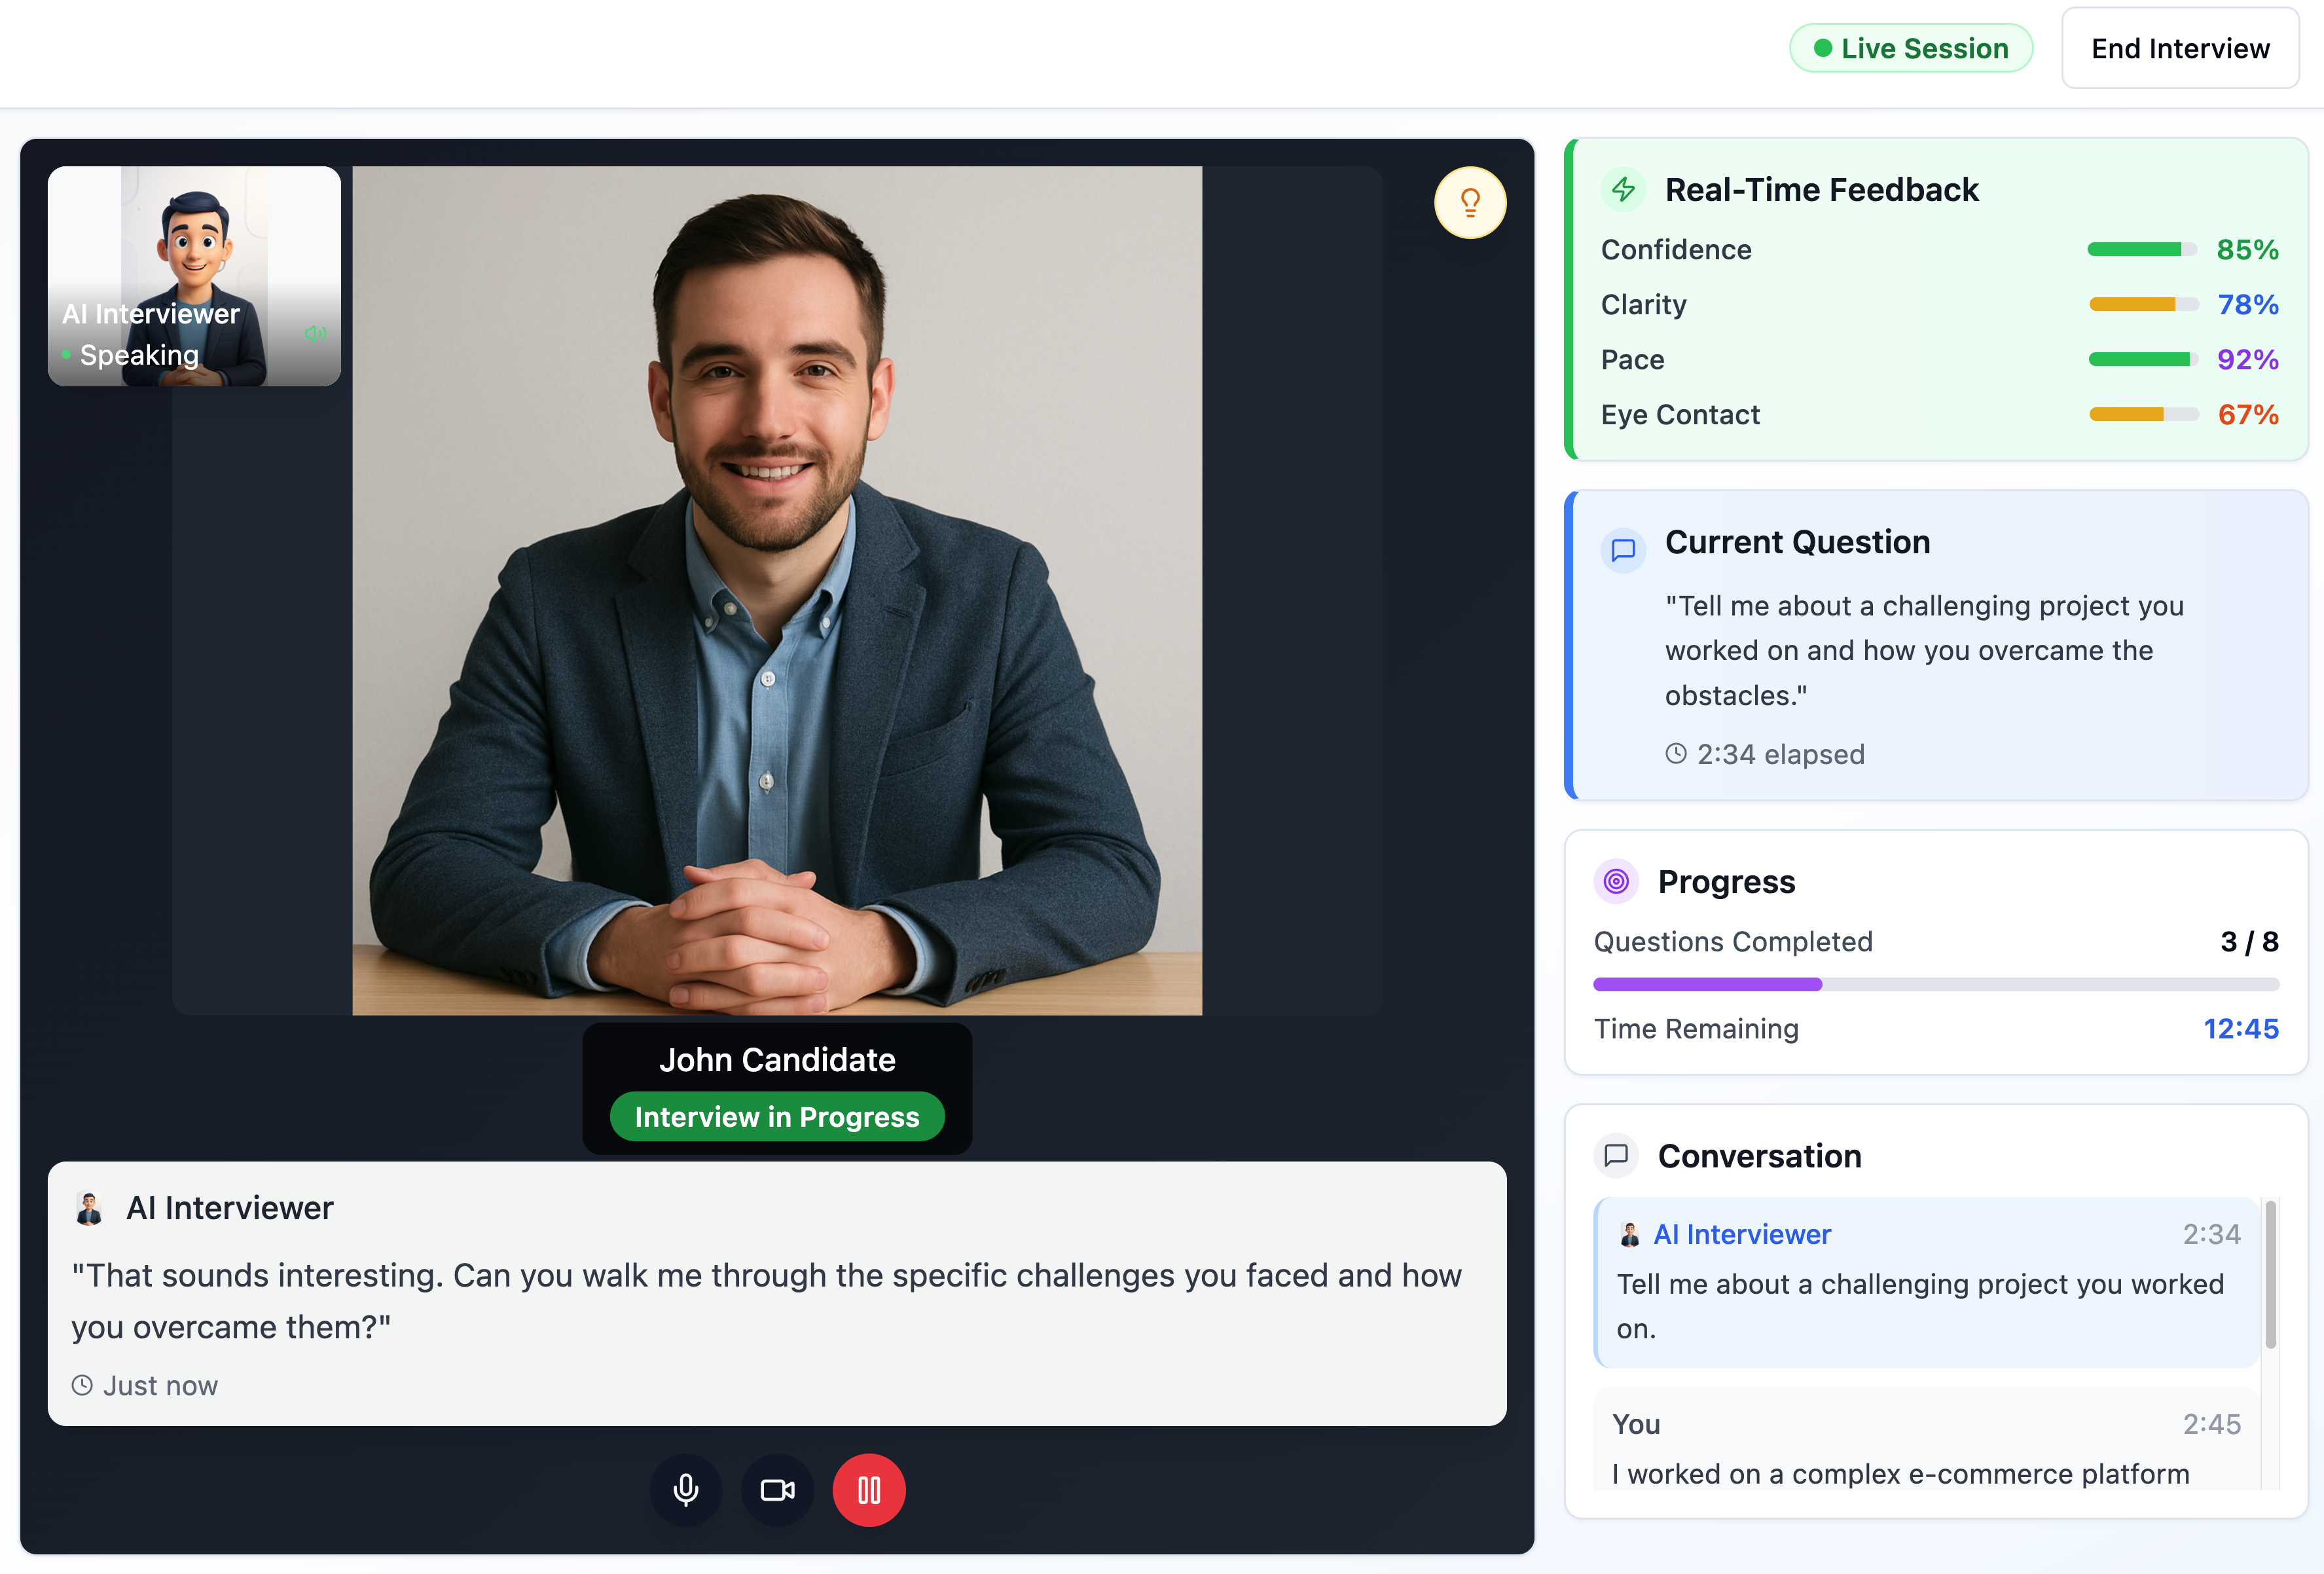
Task: Click the AI Interviewer video thumbnail
Action: [x=194, y=276]
